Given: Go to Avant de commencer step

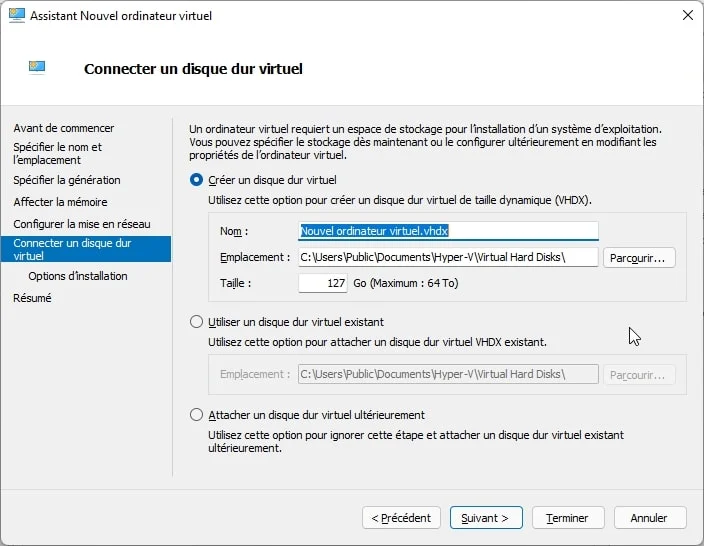Looking at the screenshot, I should tap(64, 128).
